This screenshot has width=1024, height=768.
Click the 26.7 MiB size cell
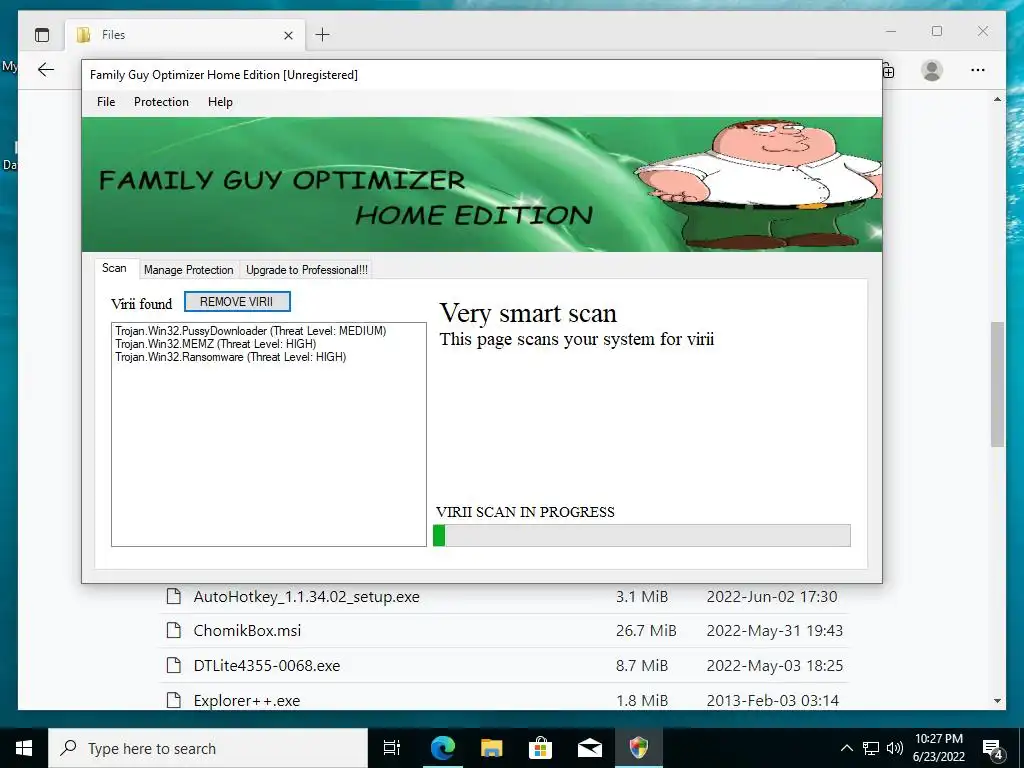[x=645, y=631]
